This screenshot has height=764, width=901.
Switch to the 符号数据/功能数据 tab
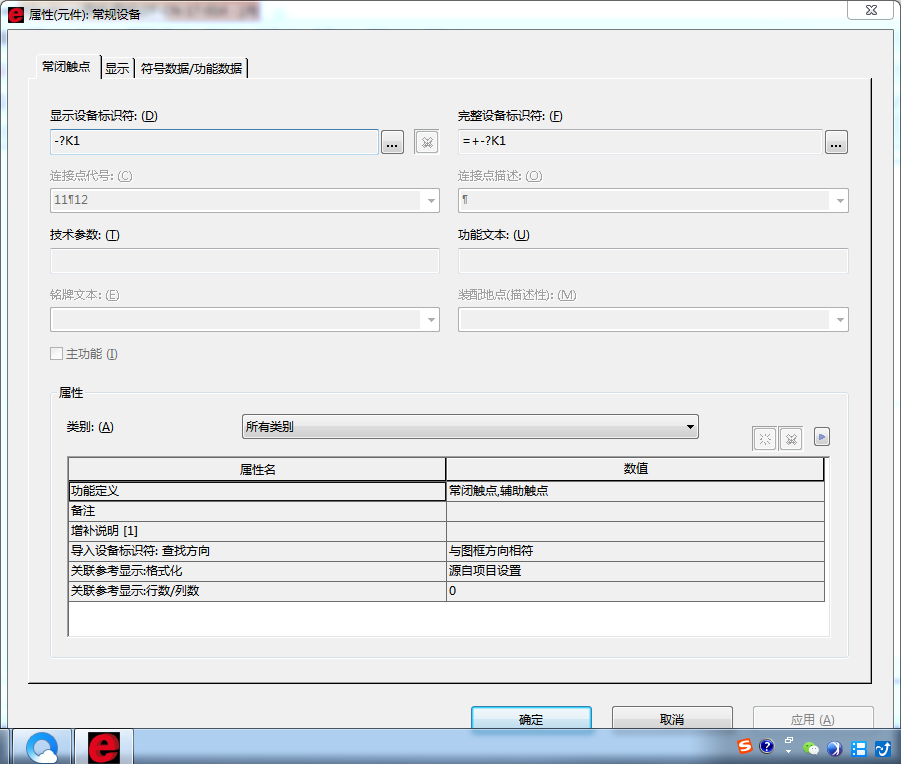click(191, 68)
